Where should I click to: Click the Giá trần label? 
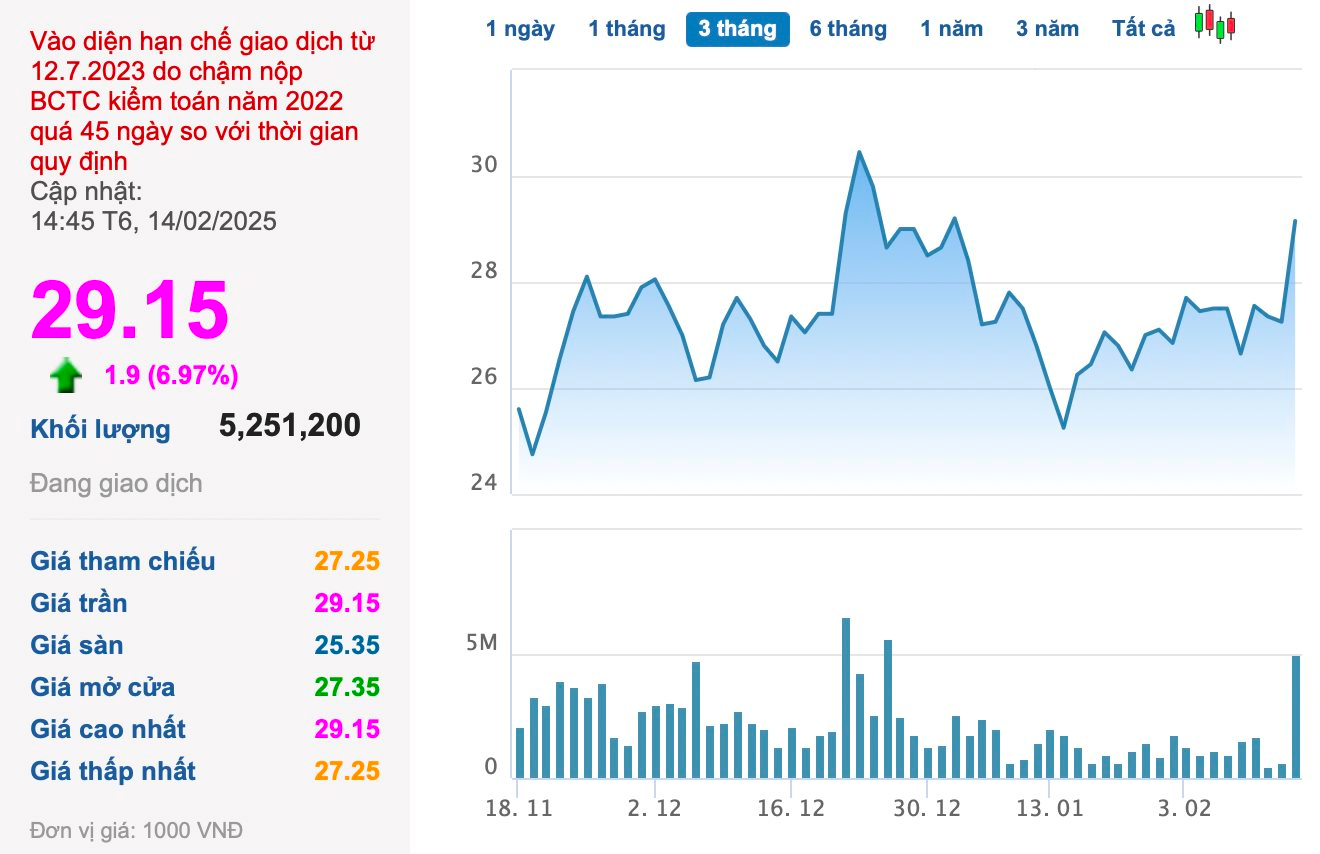pyautogui.click(x=79, y=603)
